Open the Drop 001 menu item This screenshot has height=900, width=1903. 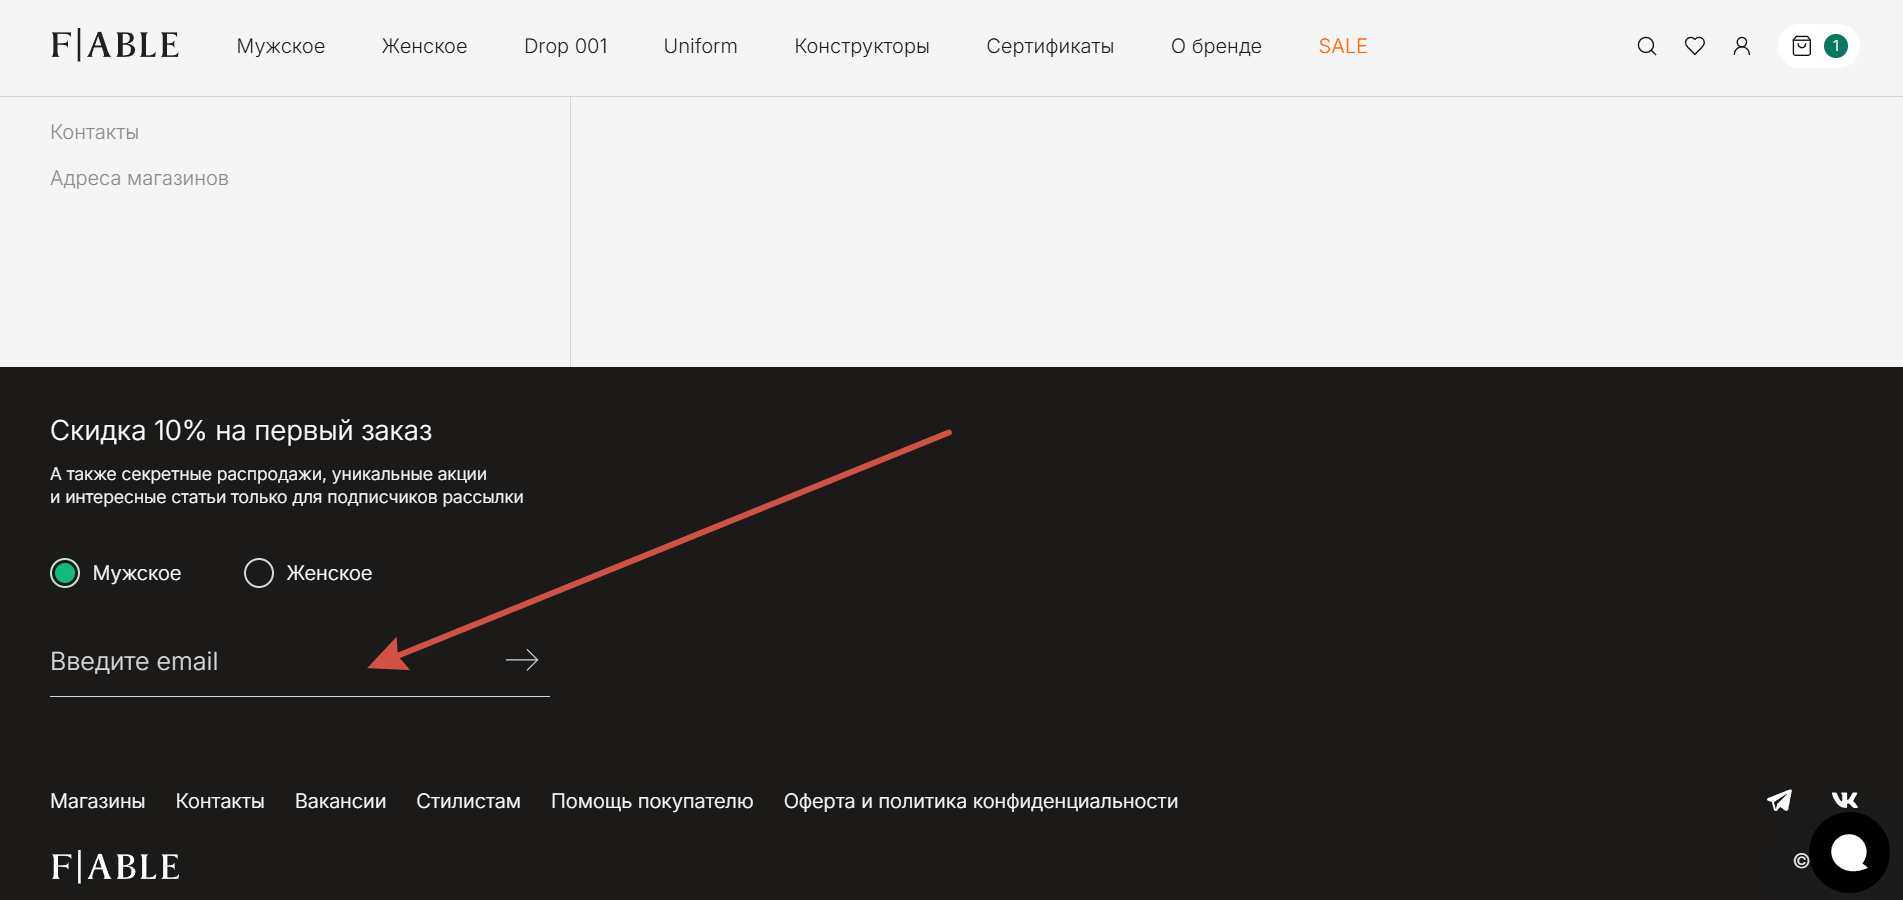[x=566, y=46]
